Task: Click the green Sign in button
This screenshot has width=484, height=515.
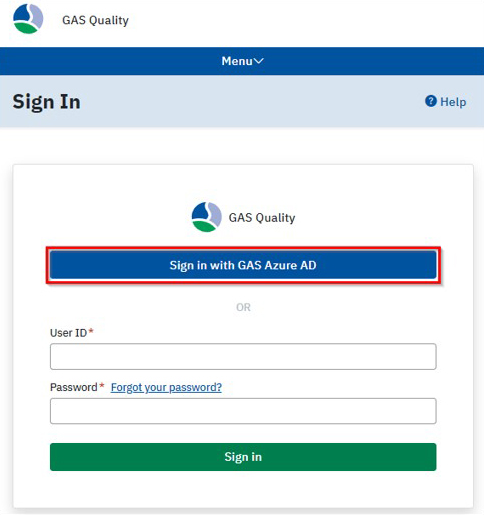Action: [243, 457]
